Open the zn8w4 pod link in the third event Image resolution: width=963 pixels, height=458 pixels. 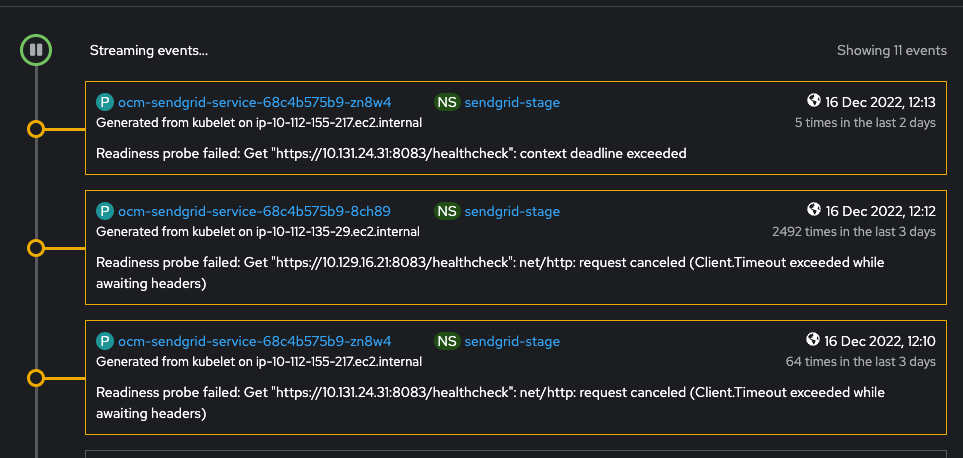tap(254, 341)
